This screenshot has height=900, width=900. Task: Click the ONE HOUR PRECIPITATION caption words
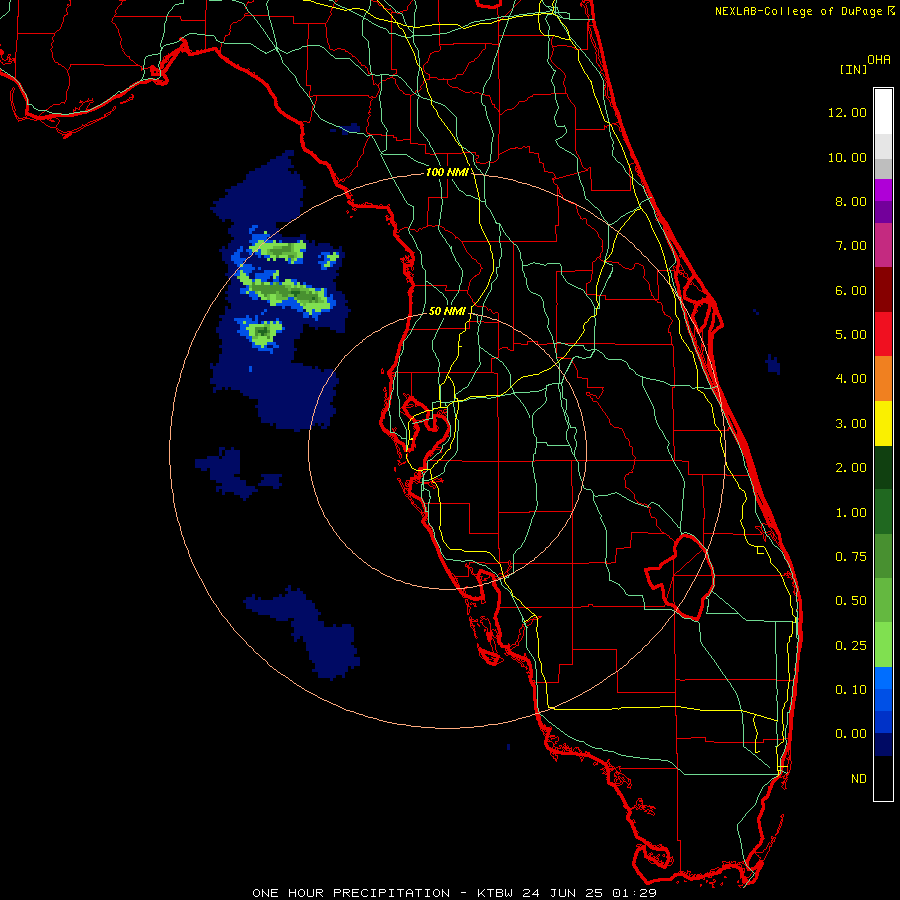[351, 893]
